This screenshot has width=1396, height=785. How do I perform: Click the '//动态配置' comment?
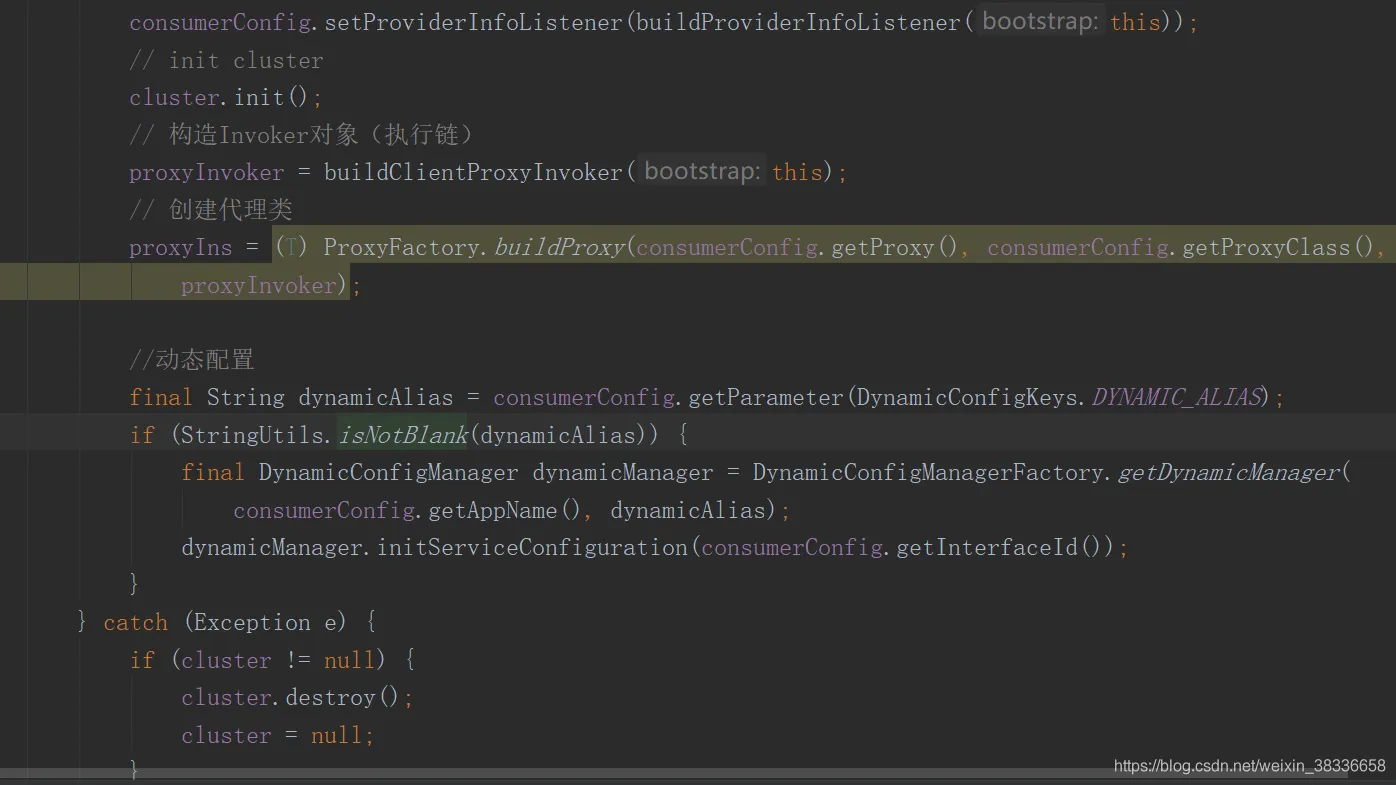pyautogui.click(x=192, y=359)
